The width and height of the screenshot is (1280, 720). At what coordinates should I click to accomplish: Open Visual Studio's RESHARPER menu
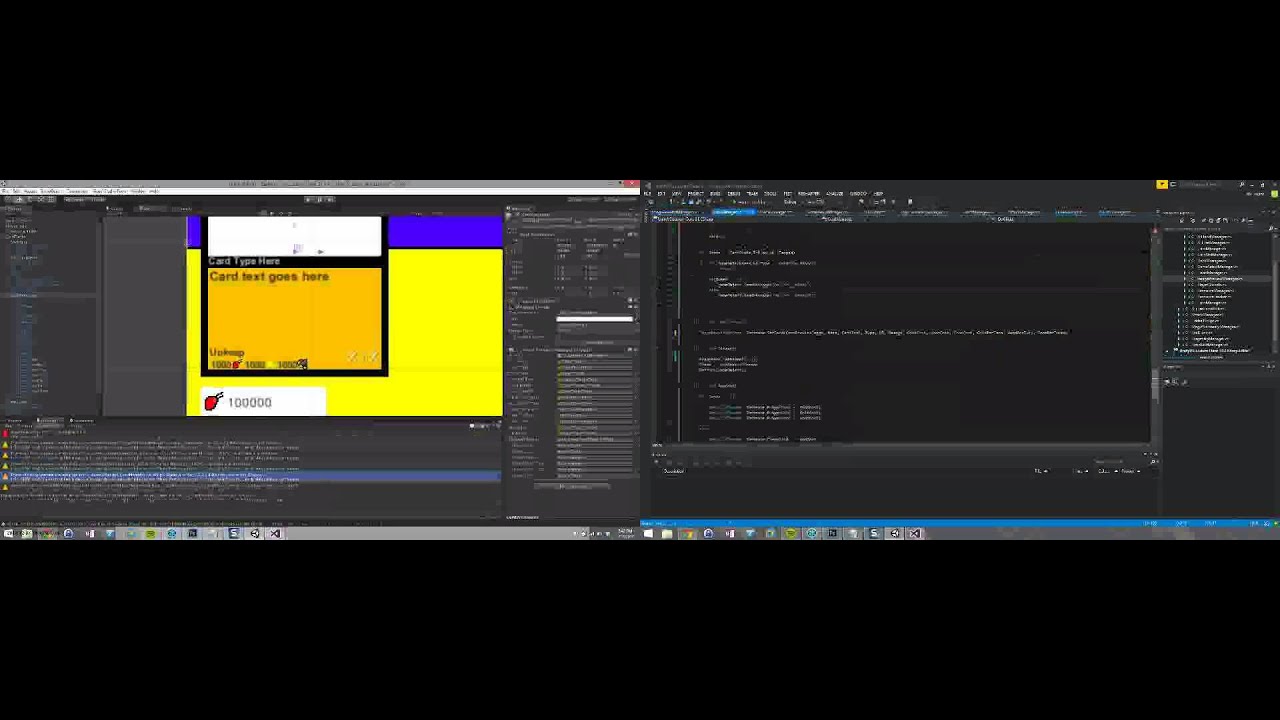pyautogui.click(x=808, y=193)
